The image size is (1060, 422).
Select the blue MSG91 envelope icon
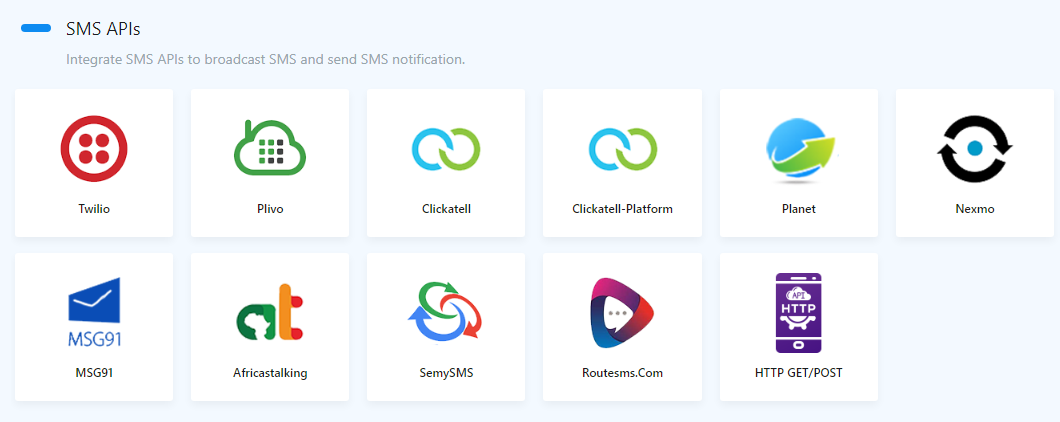pyautogui.click(x=94, y=312)
